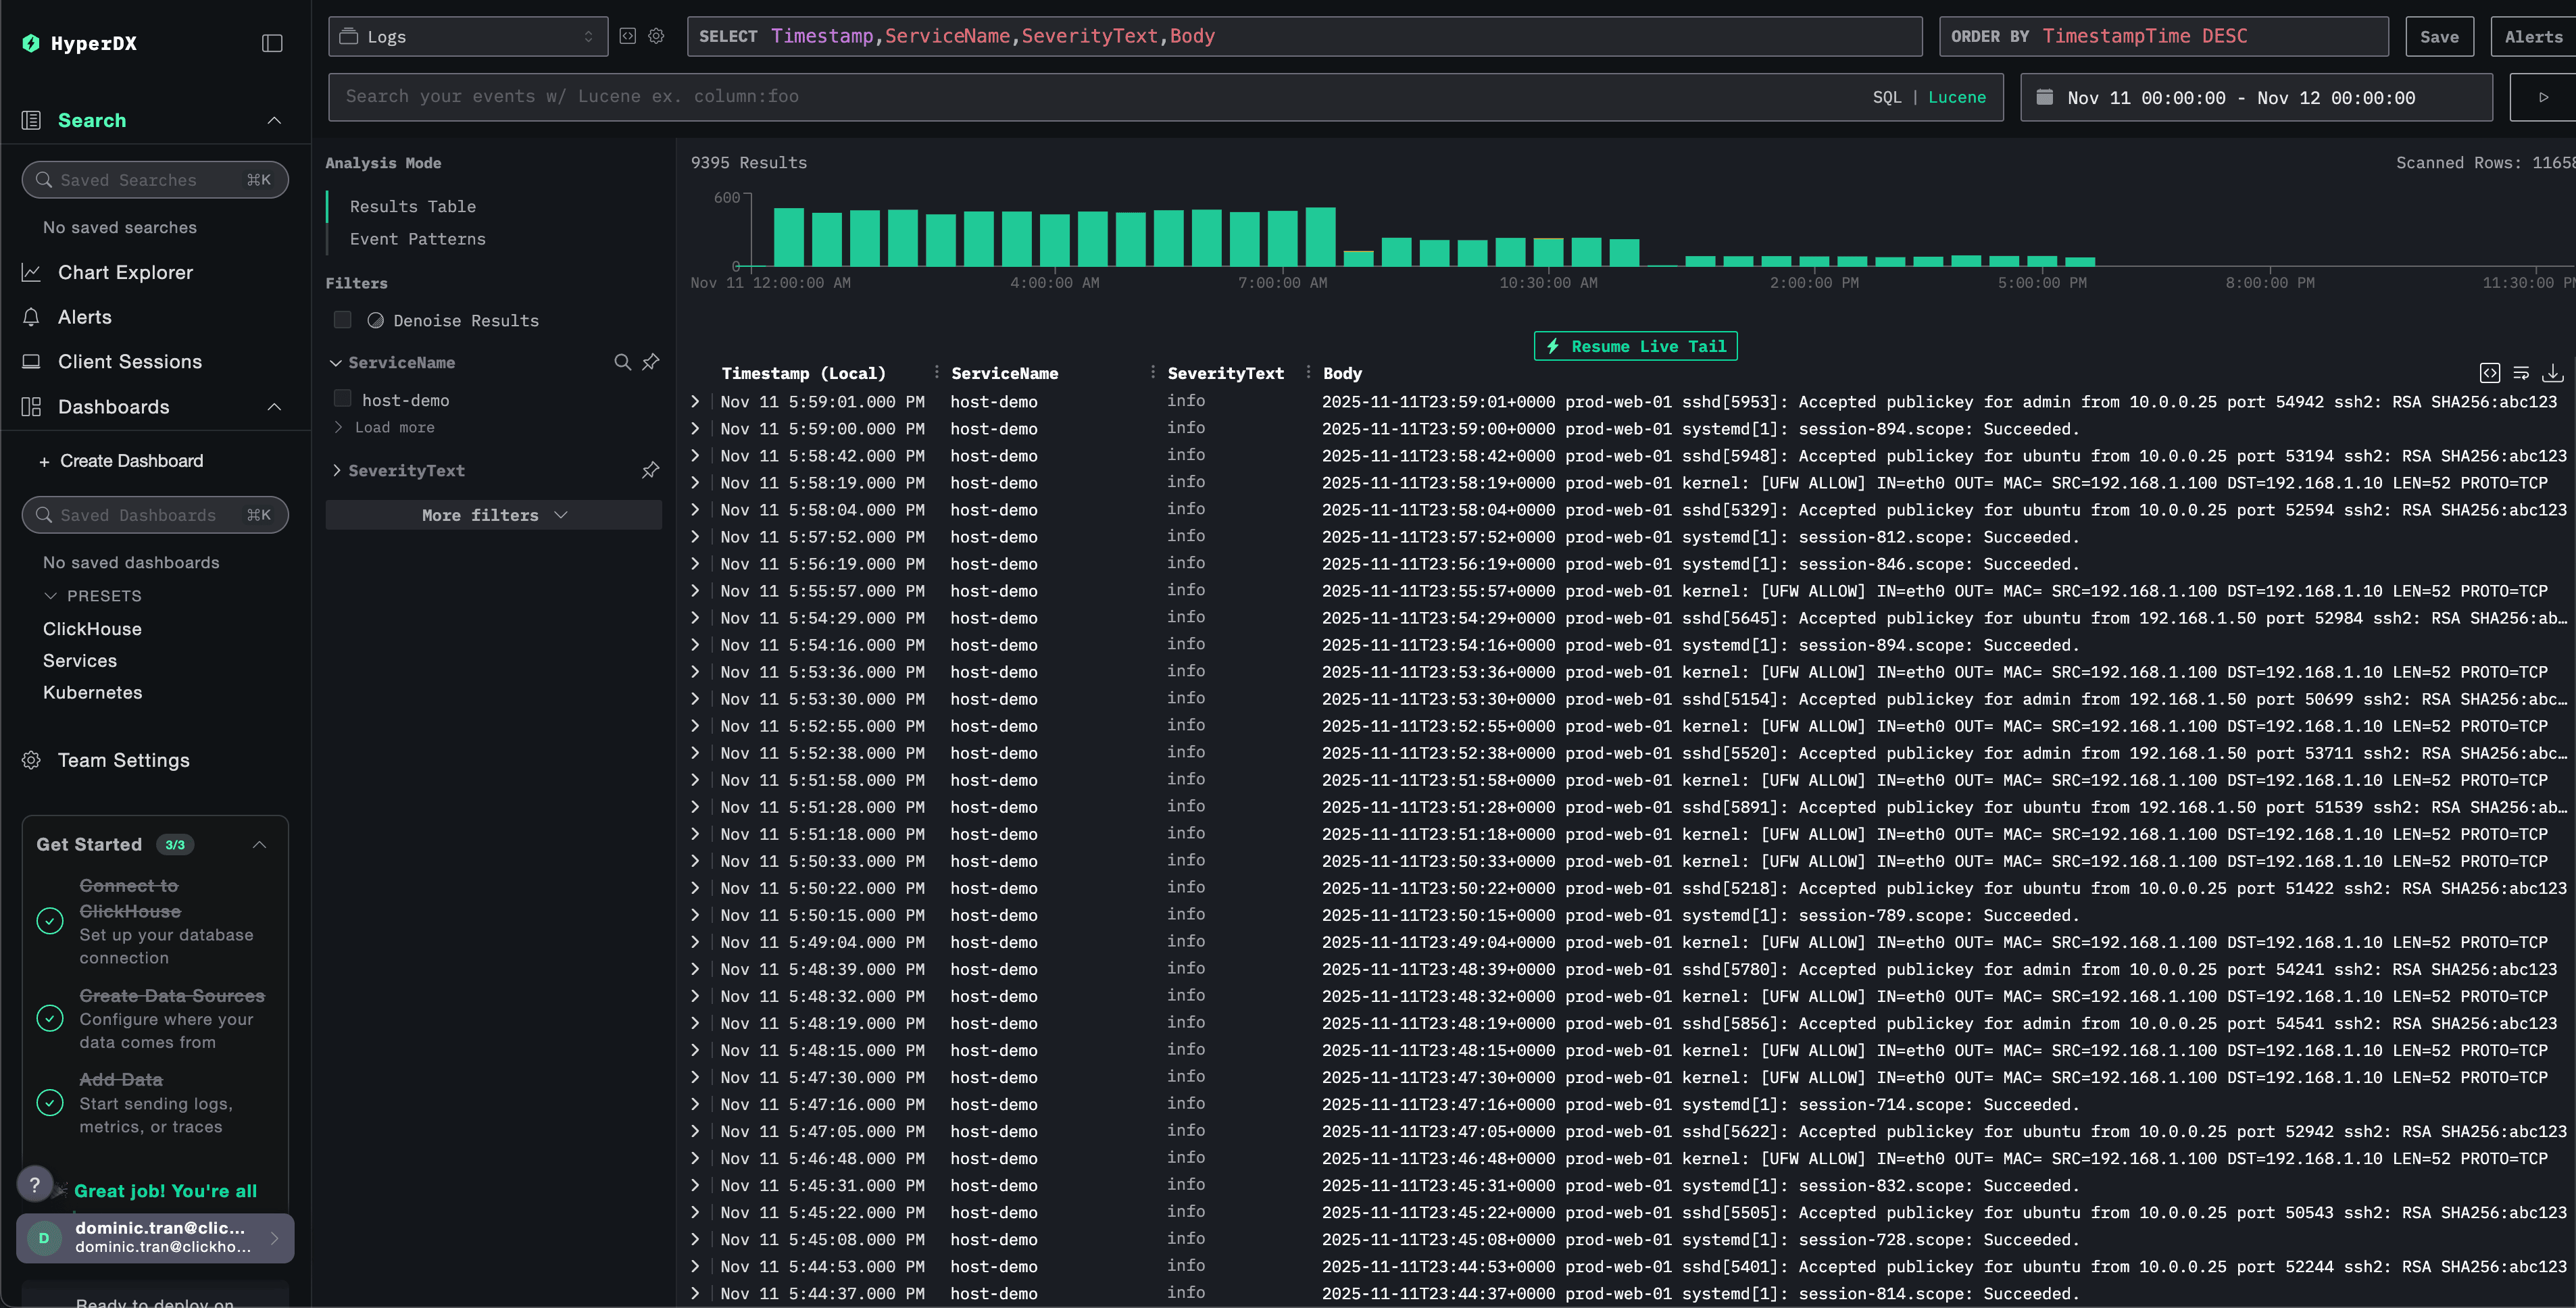
Task: Download results as CSV icon
Action: [2553, 373]
